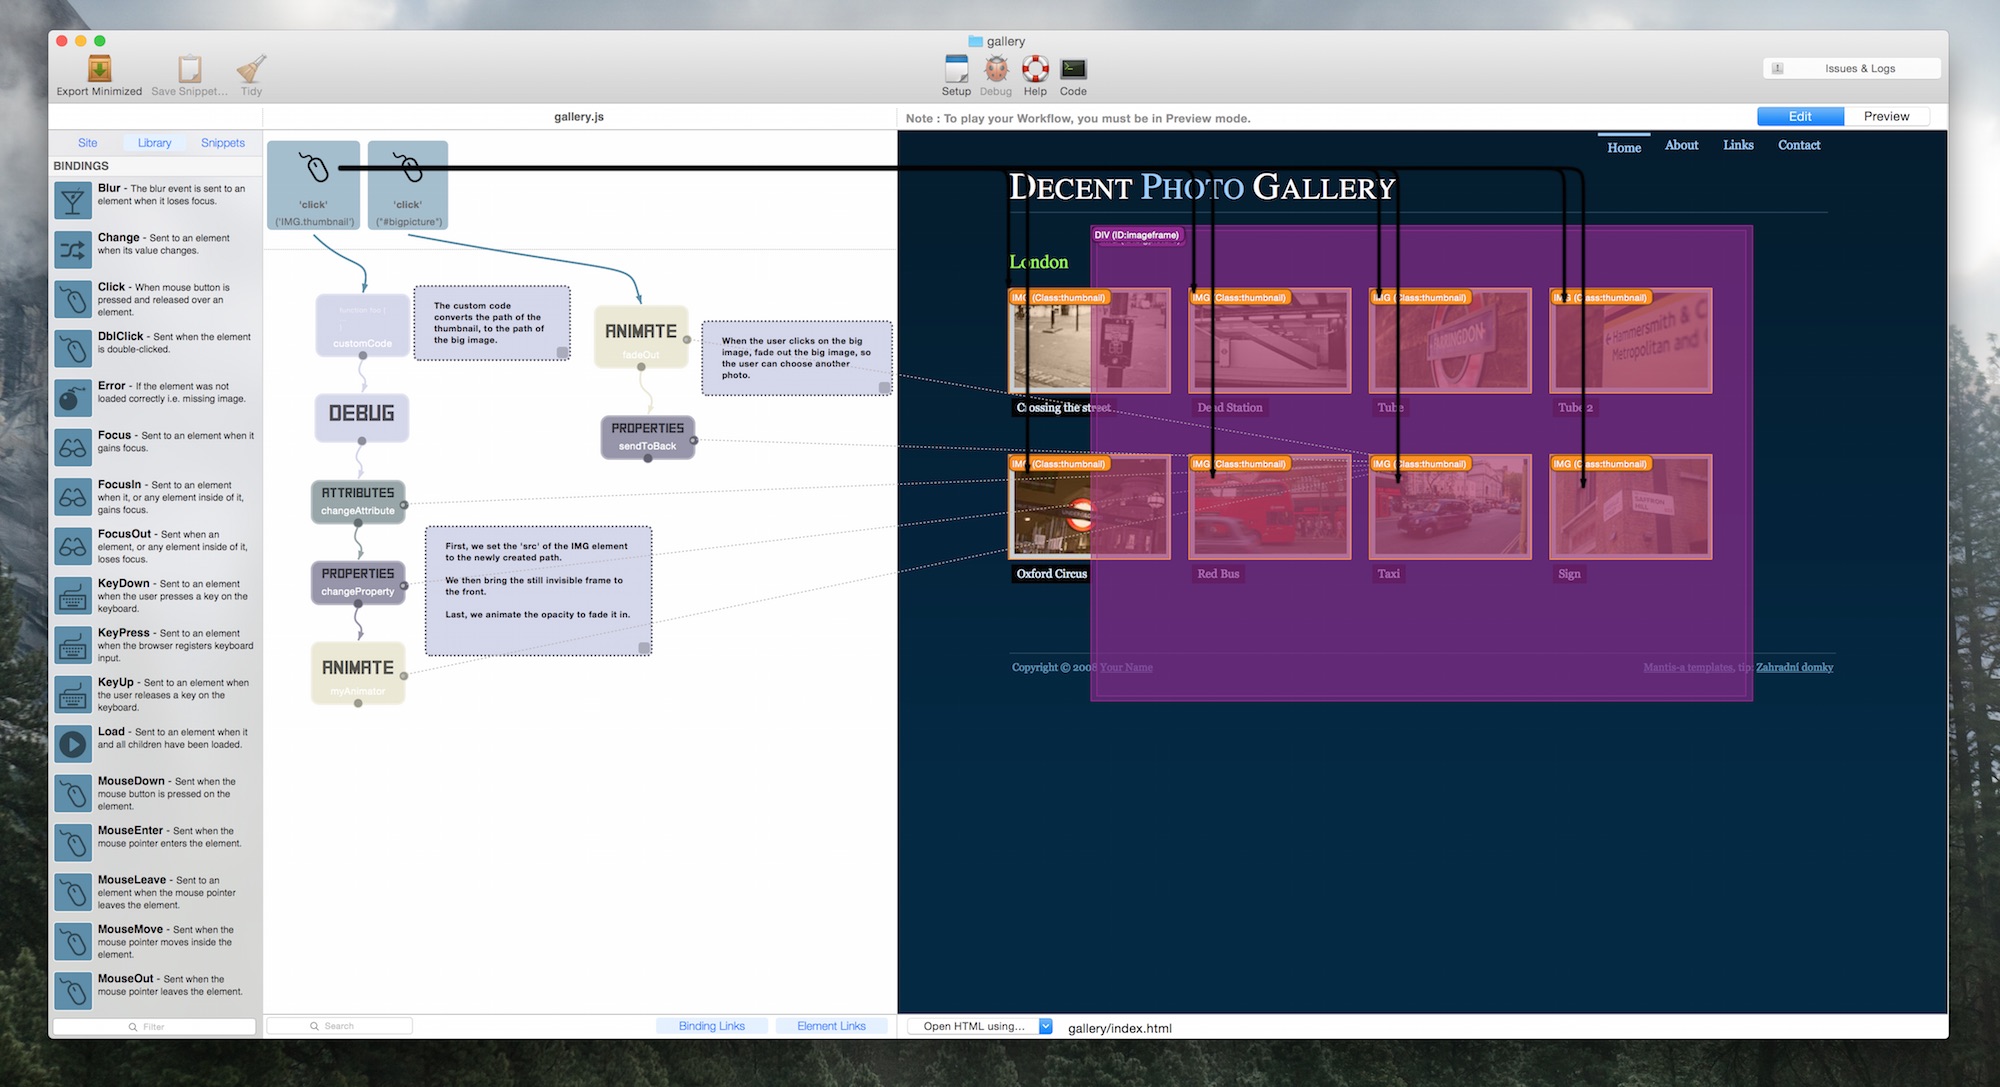This screenshot has height=1087, width=2000.
Task: Click the Taxi thumbnail
Action: pos(1450,507)
